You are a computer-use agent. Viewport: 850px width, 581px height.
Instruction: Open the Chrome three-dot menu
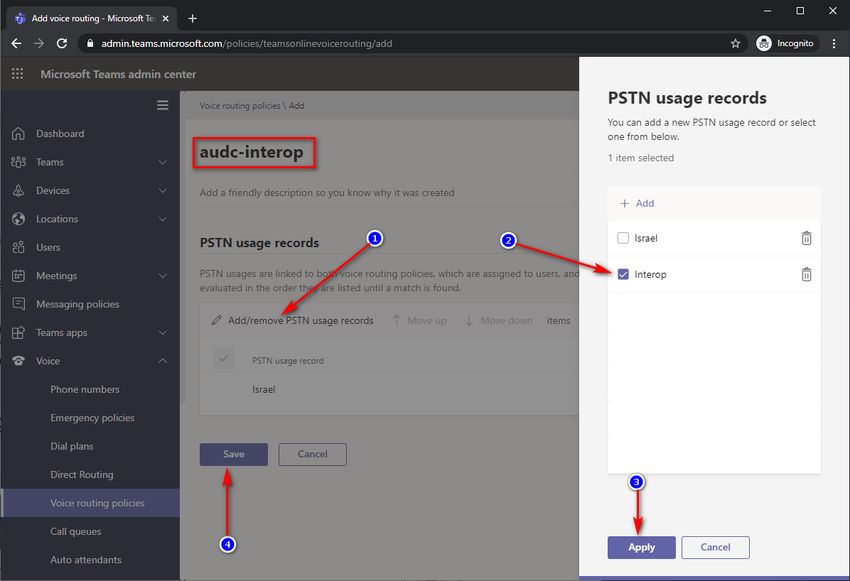pos(834,43)
